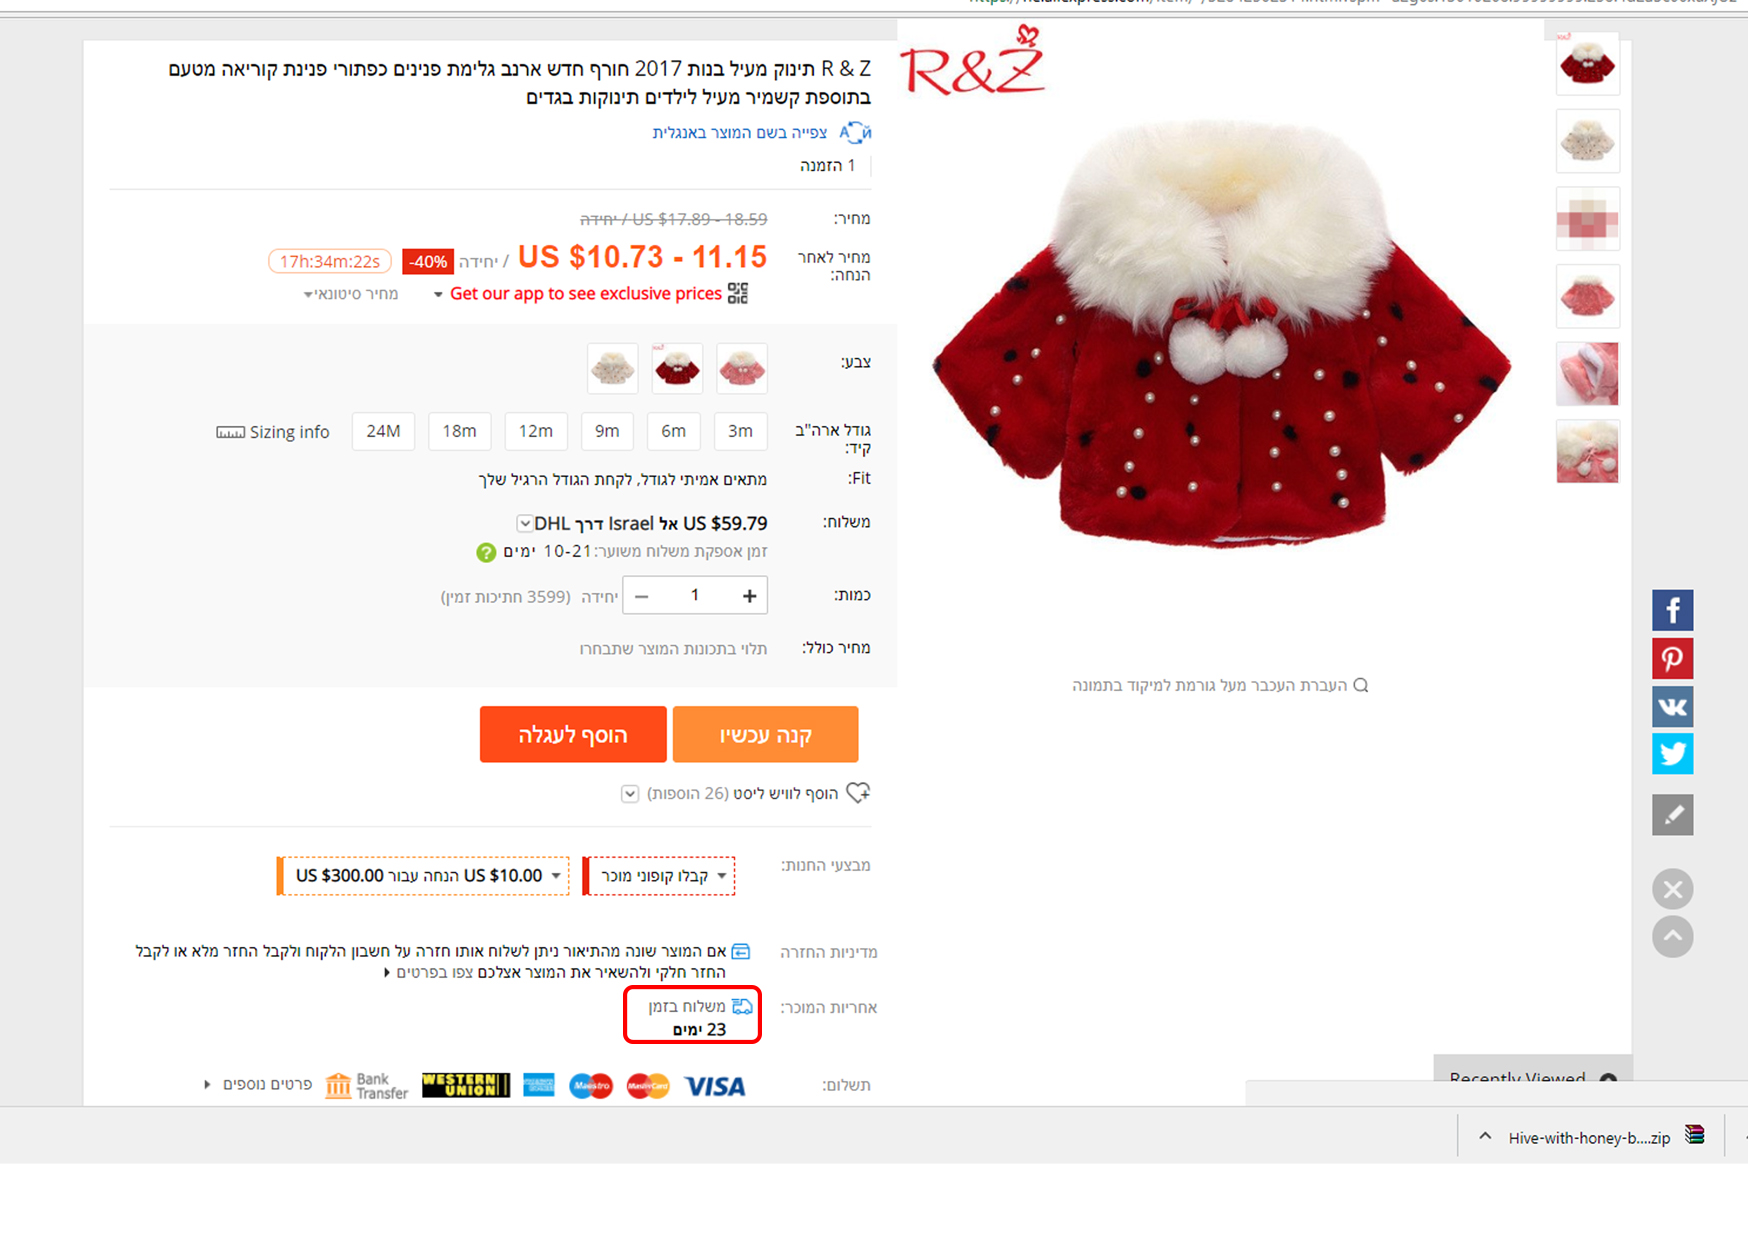Image resolution: width=1748 pixels, height=1240 pixels.
Task: Click the orange Buy Now button
Action: (x=766, y=735)
